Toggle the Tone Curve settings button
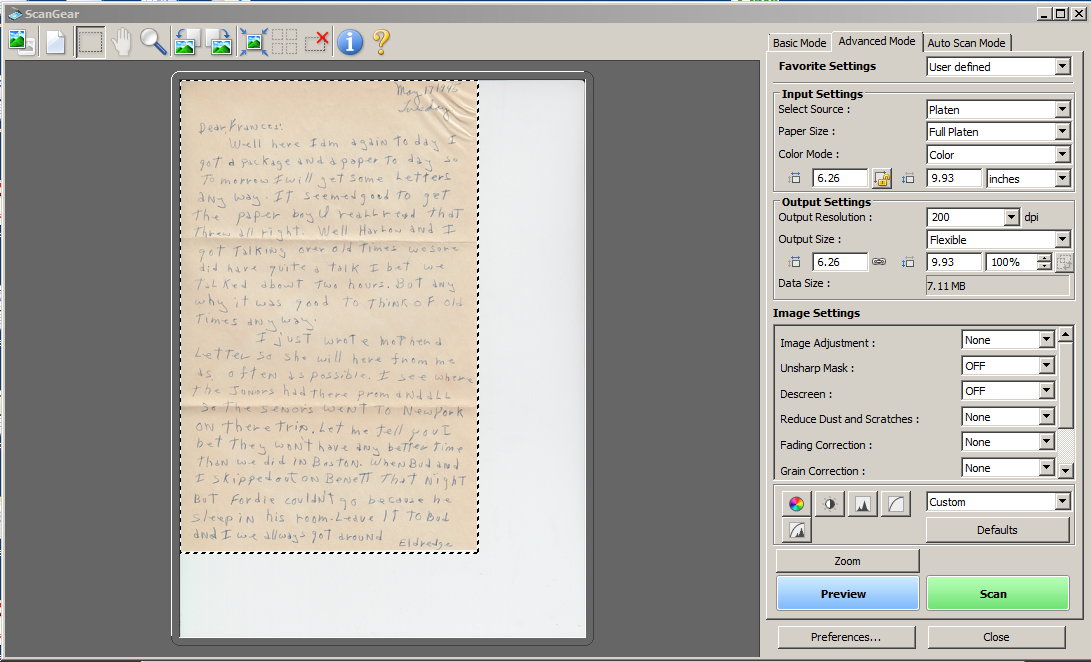This screenshot has width=1091, height=662. coord(895,504)
